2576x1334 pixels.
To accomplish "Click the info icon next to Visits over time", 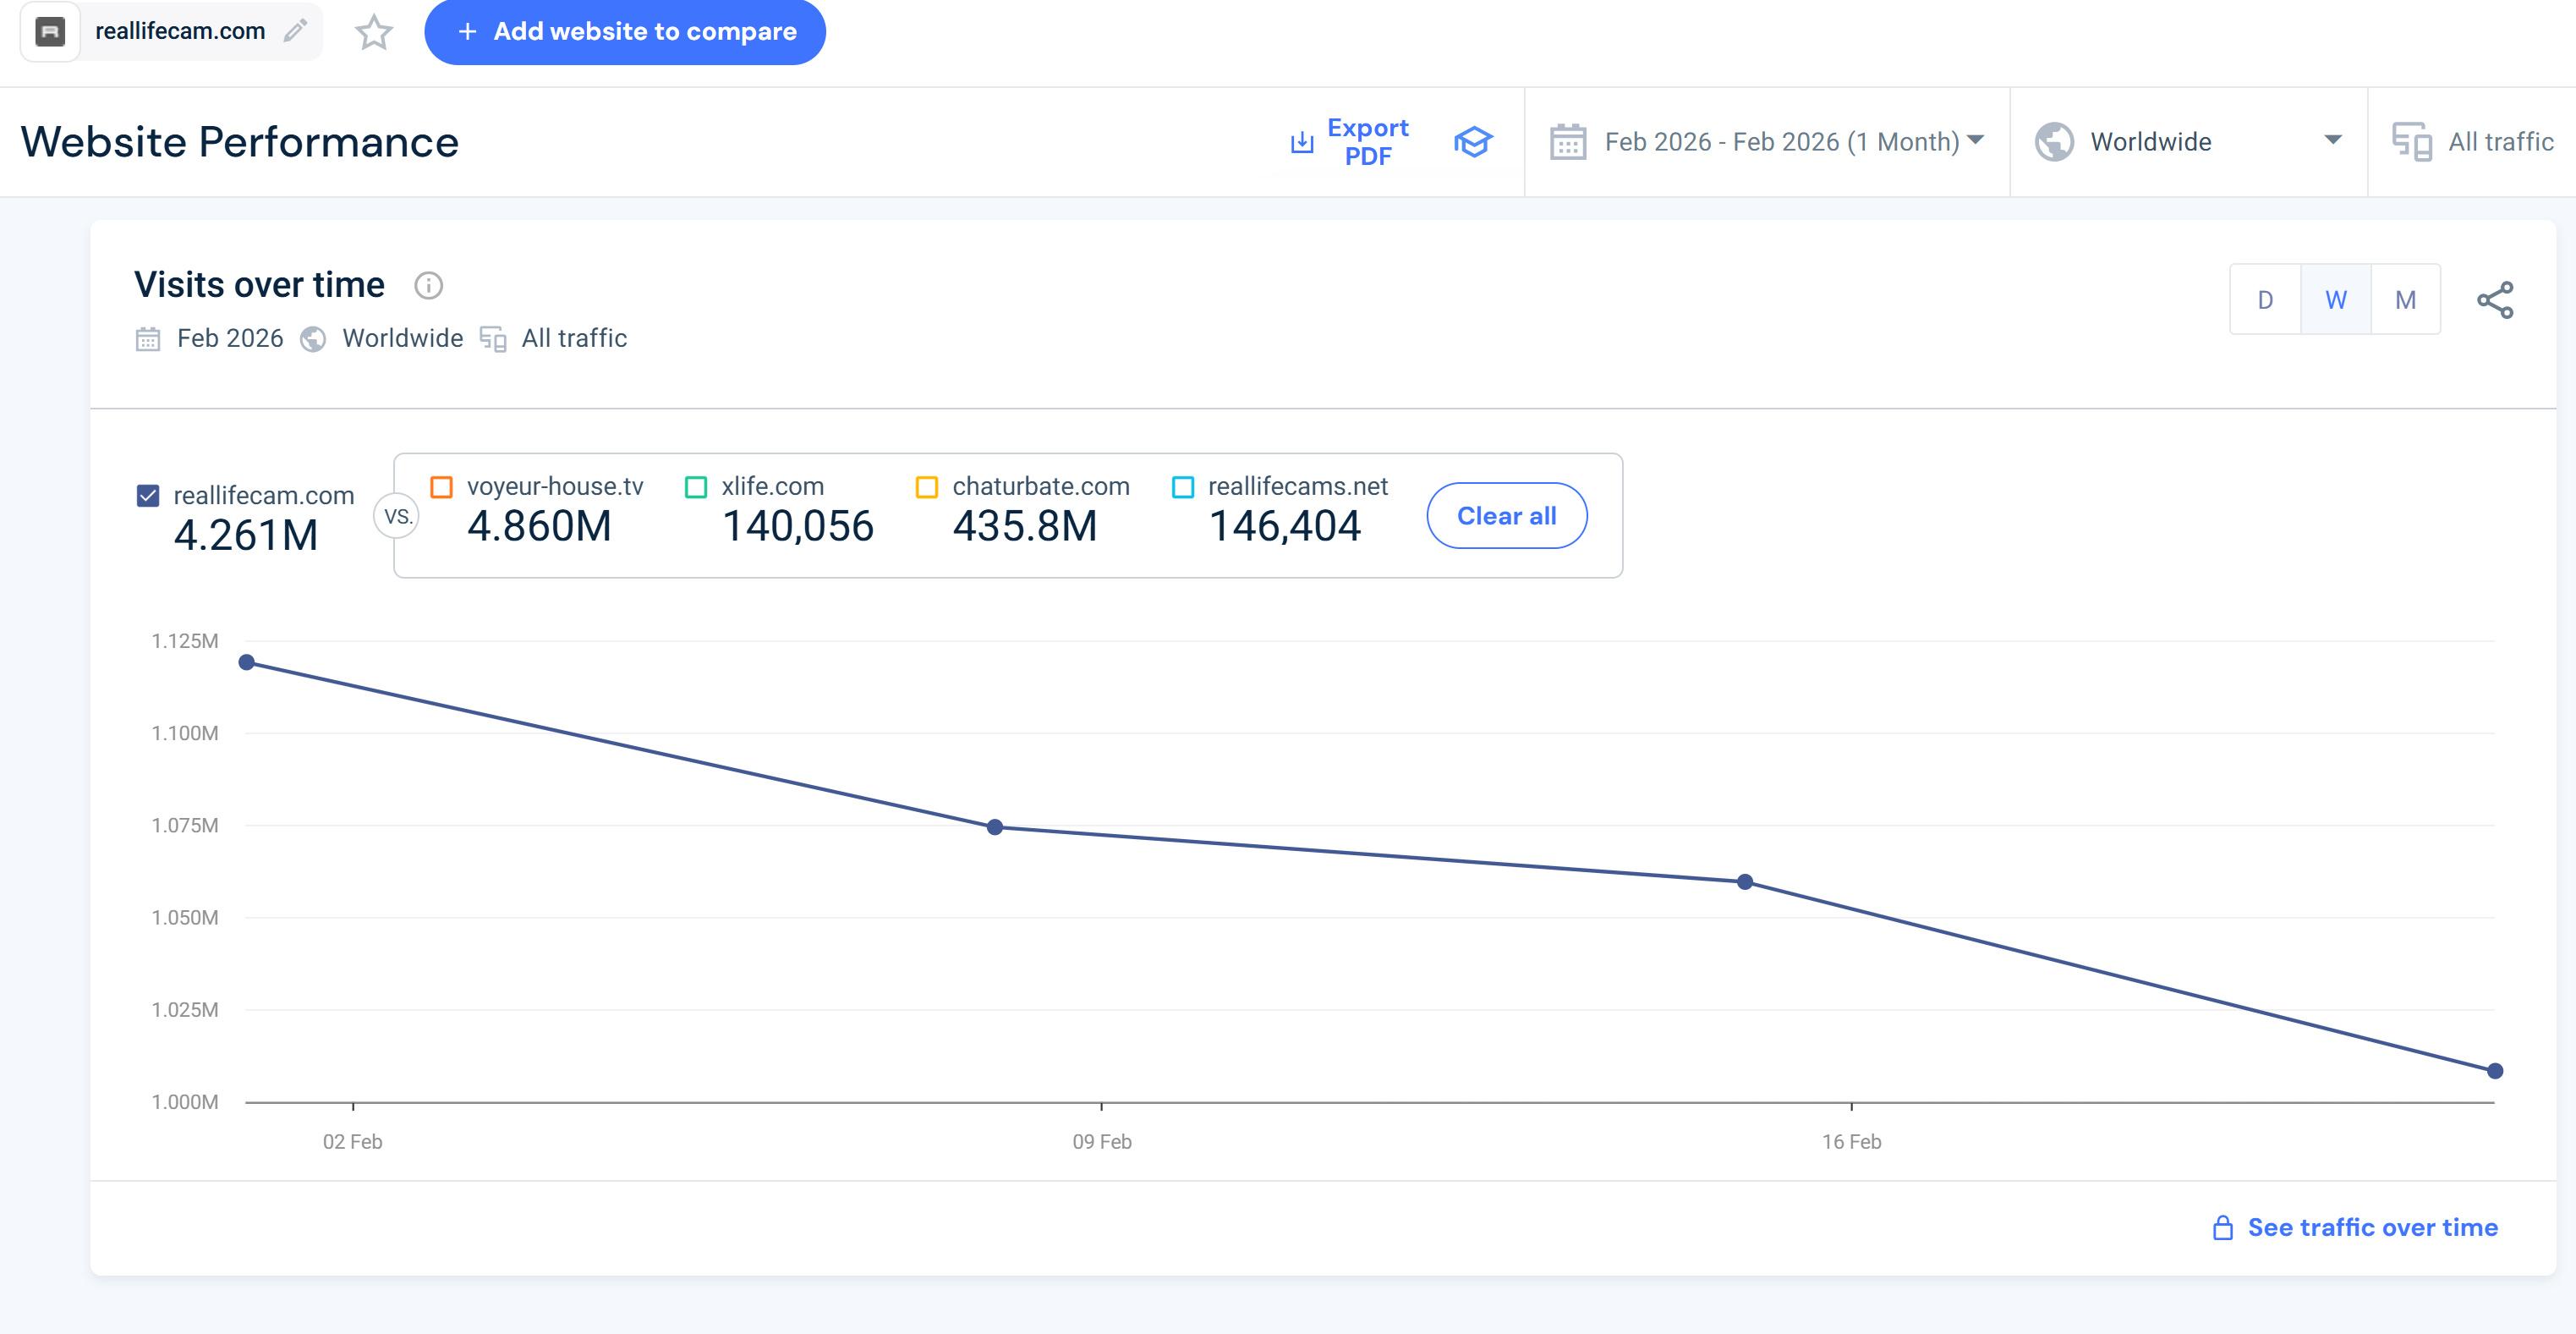I will 428,286.
